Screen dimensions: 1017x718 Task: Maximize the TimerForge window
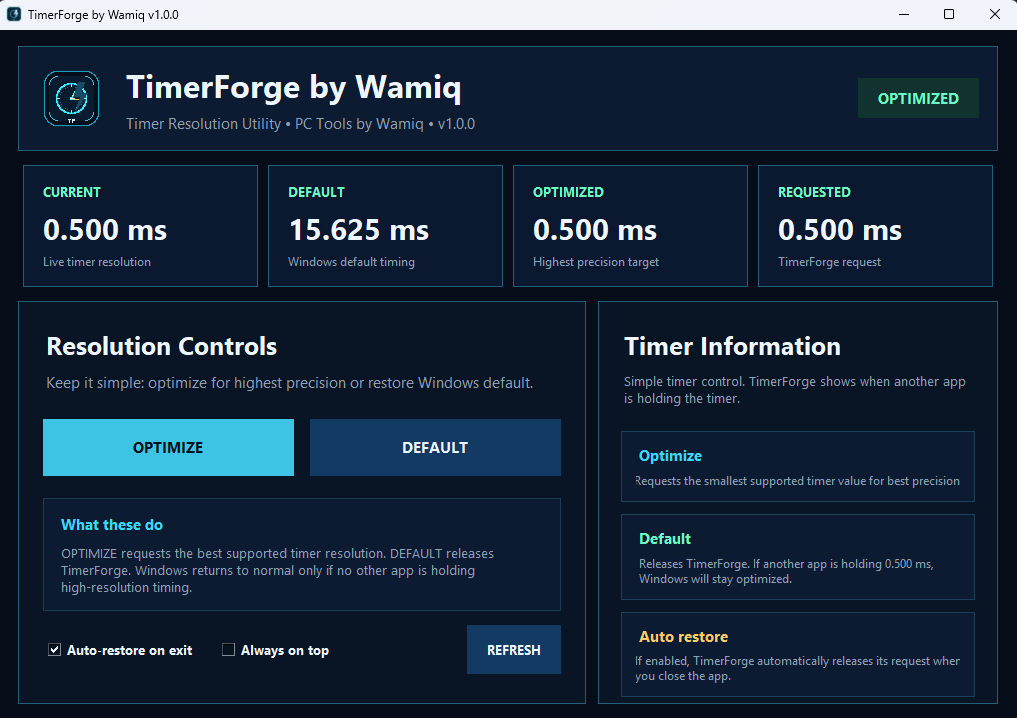pyautogui.click(x=949, y=14)
